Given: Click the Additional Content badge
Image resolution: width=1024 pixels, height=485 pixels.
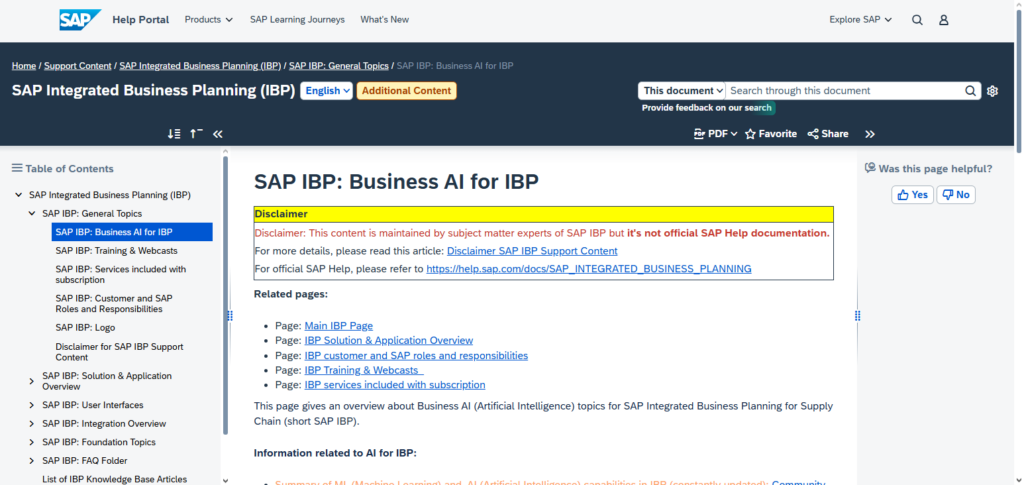Looking at the screenshot, I should point(406,91).
